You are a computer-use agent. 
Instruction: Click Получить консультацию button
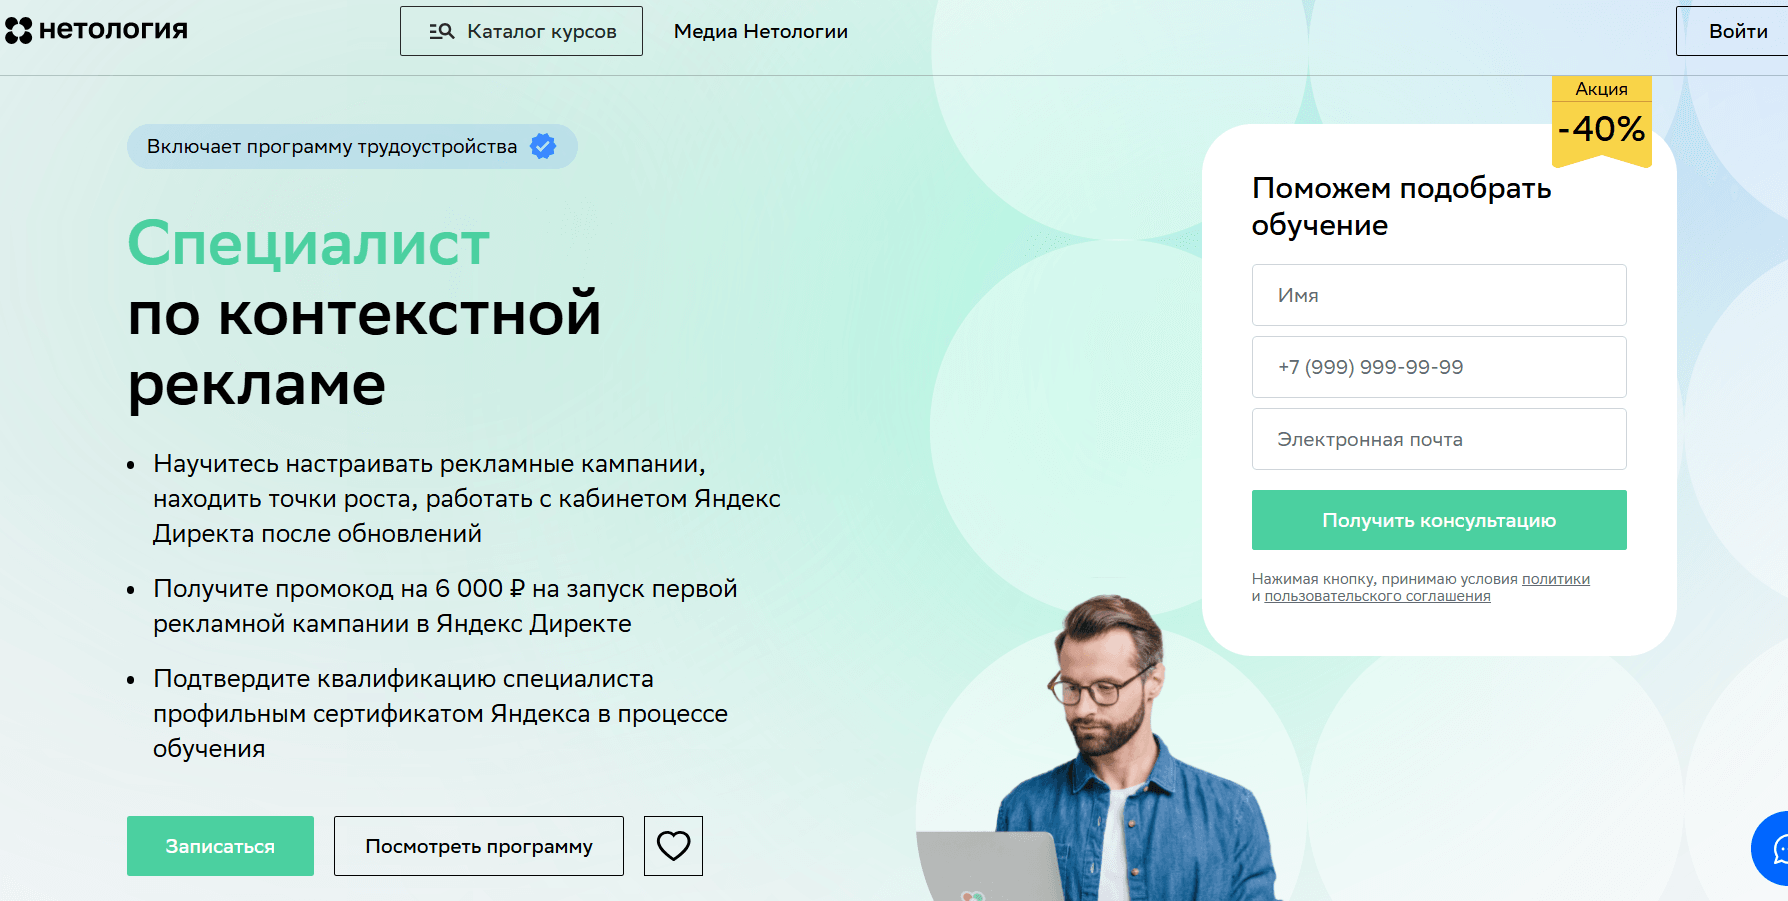[x=1439, y=520]
